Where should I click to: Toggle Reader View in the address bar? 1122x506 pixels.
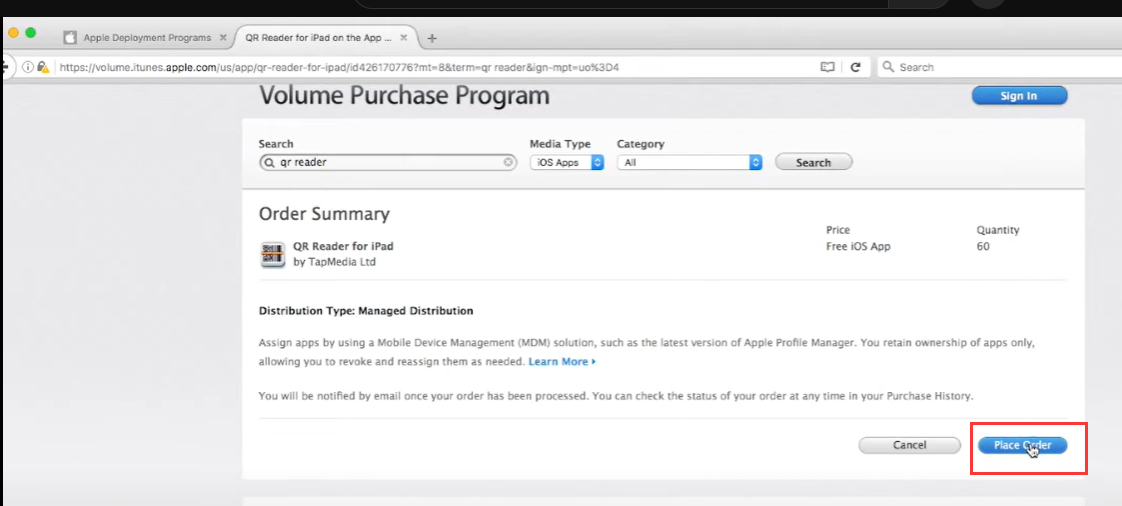[827, 67]
